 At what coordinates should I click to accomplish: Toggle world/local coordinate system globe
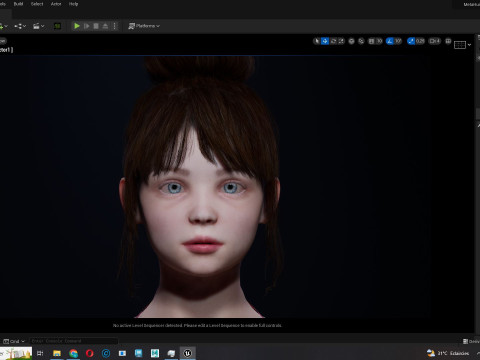tap(351, 41)
